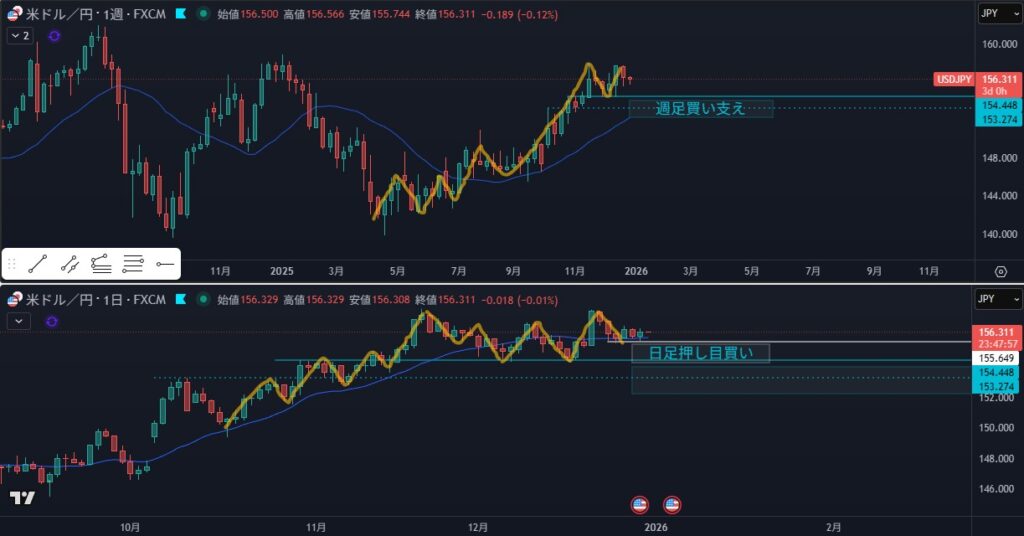1024x536 pixels.
Task: Open the JPY currency dropdown on daily chart
Action: [998, 299]
